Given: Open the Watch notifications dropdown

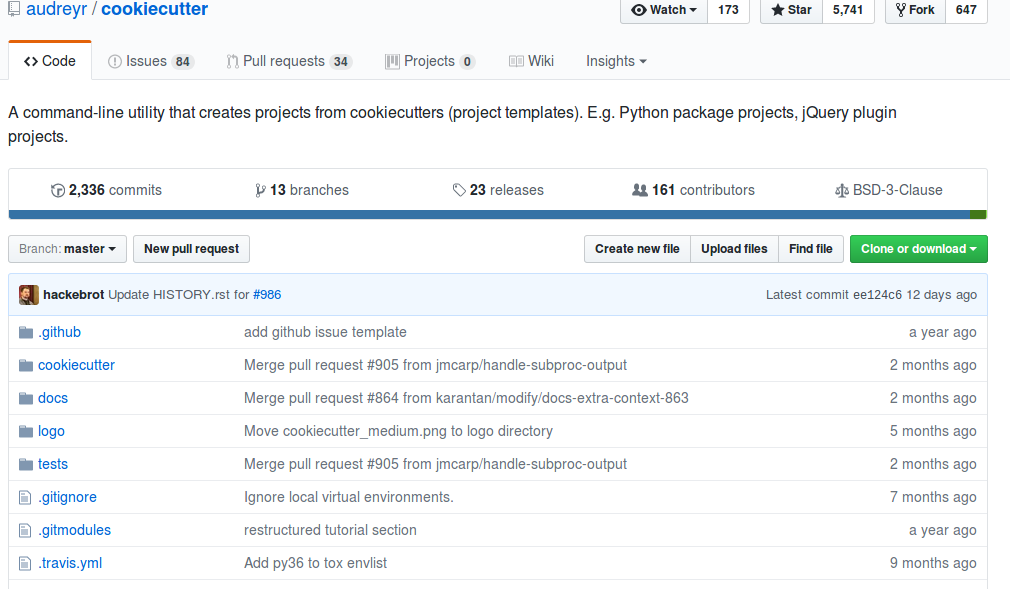Looking at the screenshot, I should click(664, 10).
